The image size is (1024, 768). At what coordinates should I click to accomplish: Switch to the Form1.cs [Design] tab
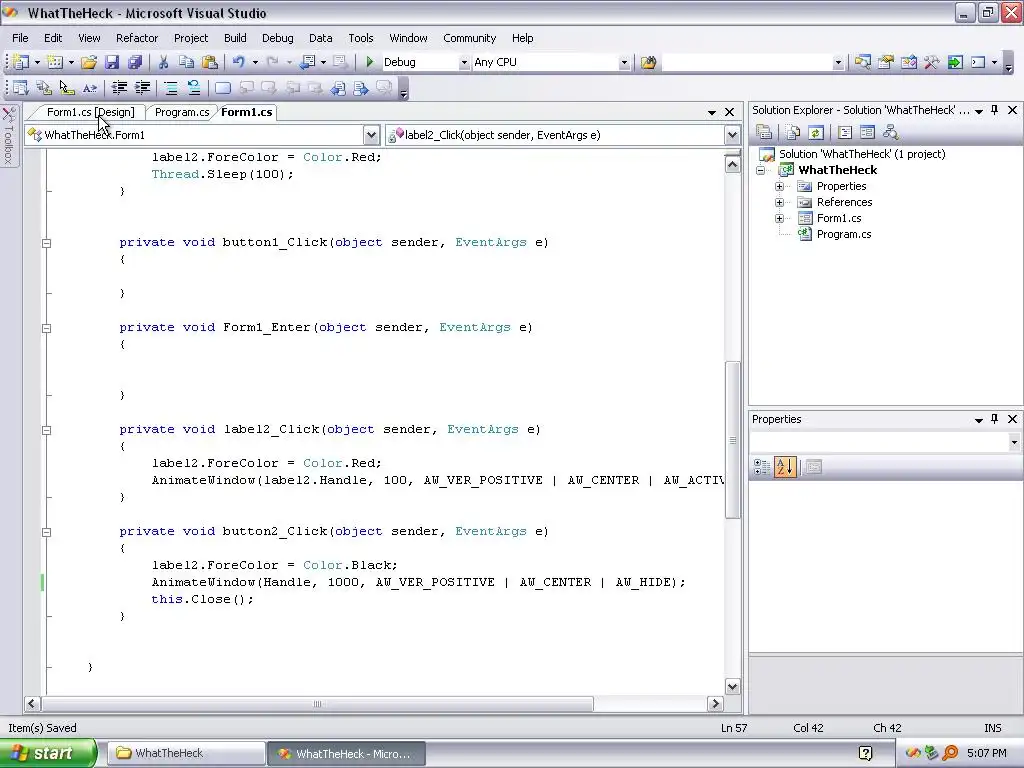90,112
